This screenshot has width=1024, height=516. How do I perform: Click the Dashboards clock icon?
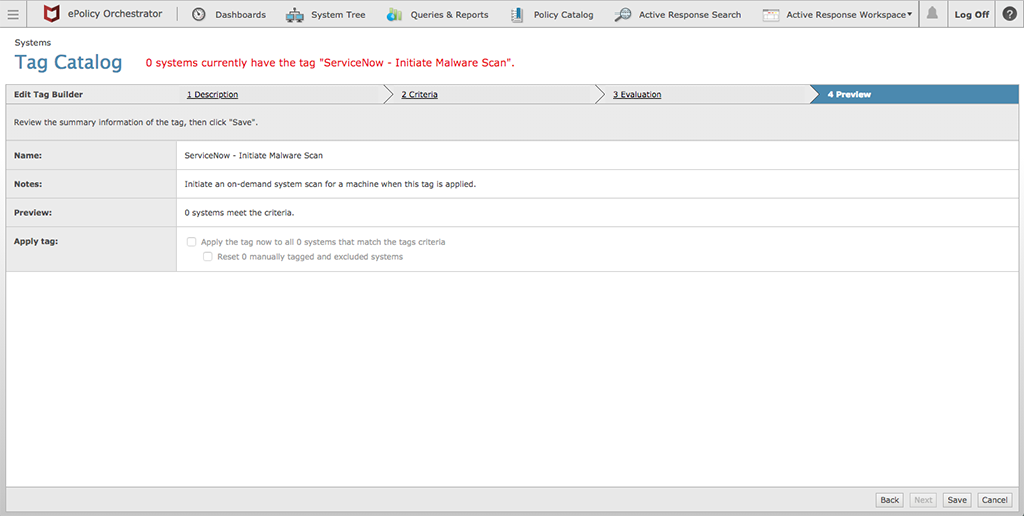(x=199, y=14)
